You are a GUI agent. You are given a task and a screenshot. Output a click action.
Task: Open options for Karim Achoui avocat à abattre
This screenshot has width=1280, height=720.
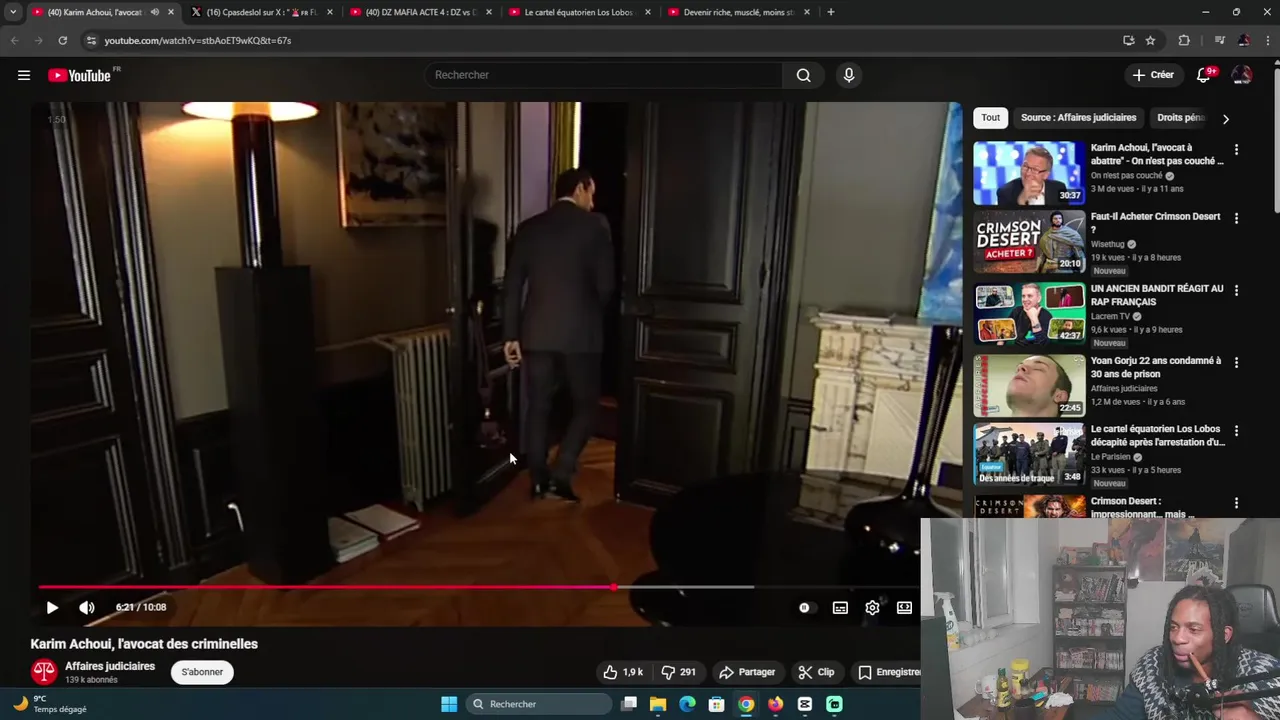tap(1236, 150)
